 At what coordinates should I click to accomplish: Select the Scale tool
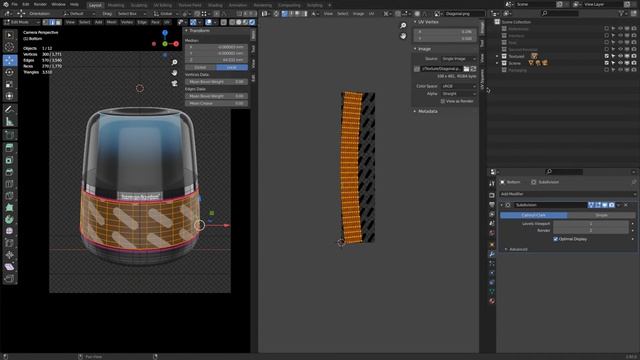coord(9,84)
